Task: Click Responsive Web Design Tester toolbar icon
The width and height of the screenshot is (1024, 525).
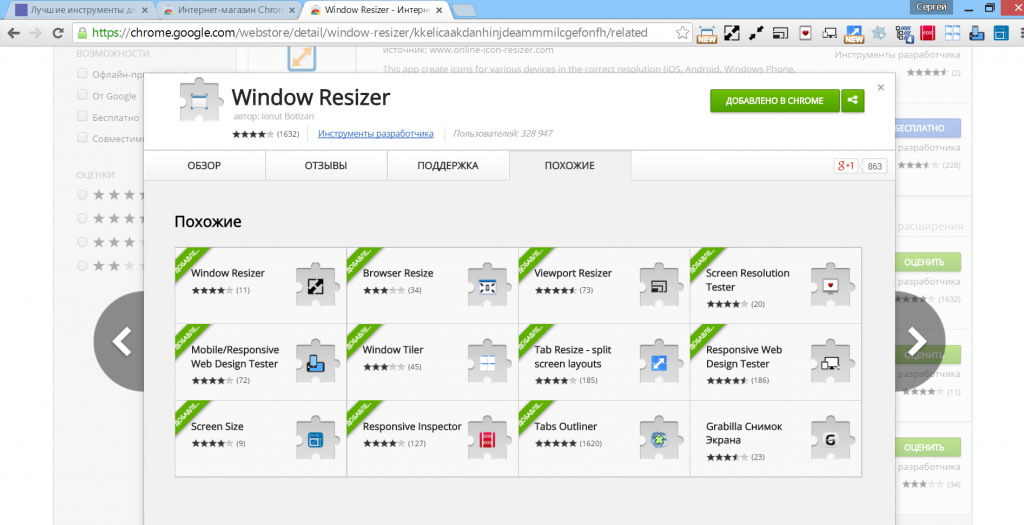Action: click(x=829, y=33)
